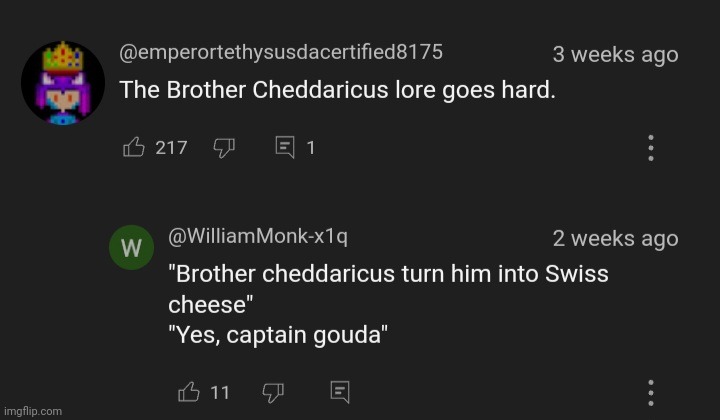Click the '2 weeks ago' timestamp
The height and width of the screenshot is (420, 720).
615,239
